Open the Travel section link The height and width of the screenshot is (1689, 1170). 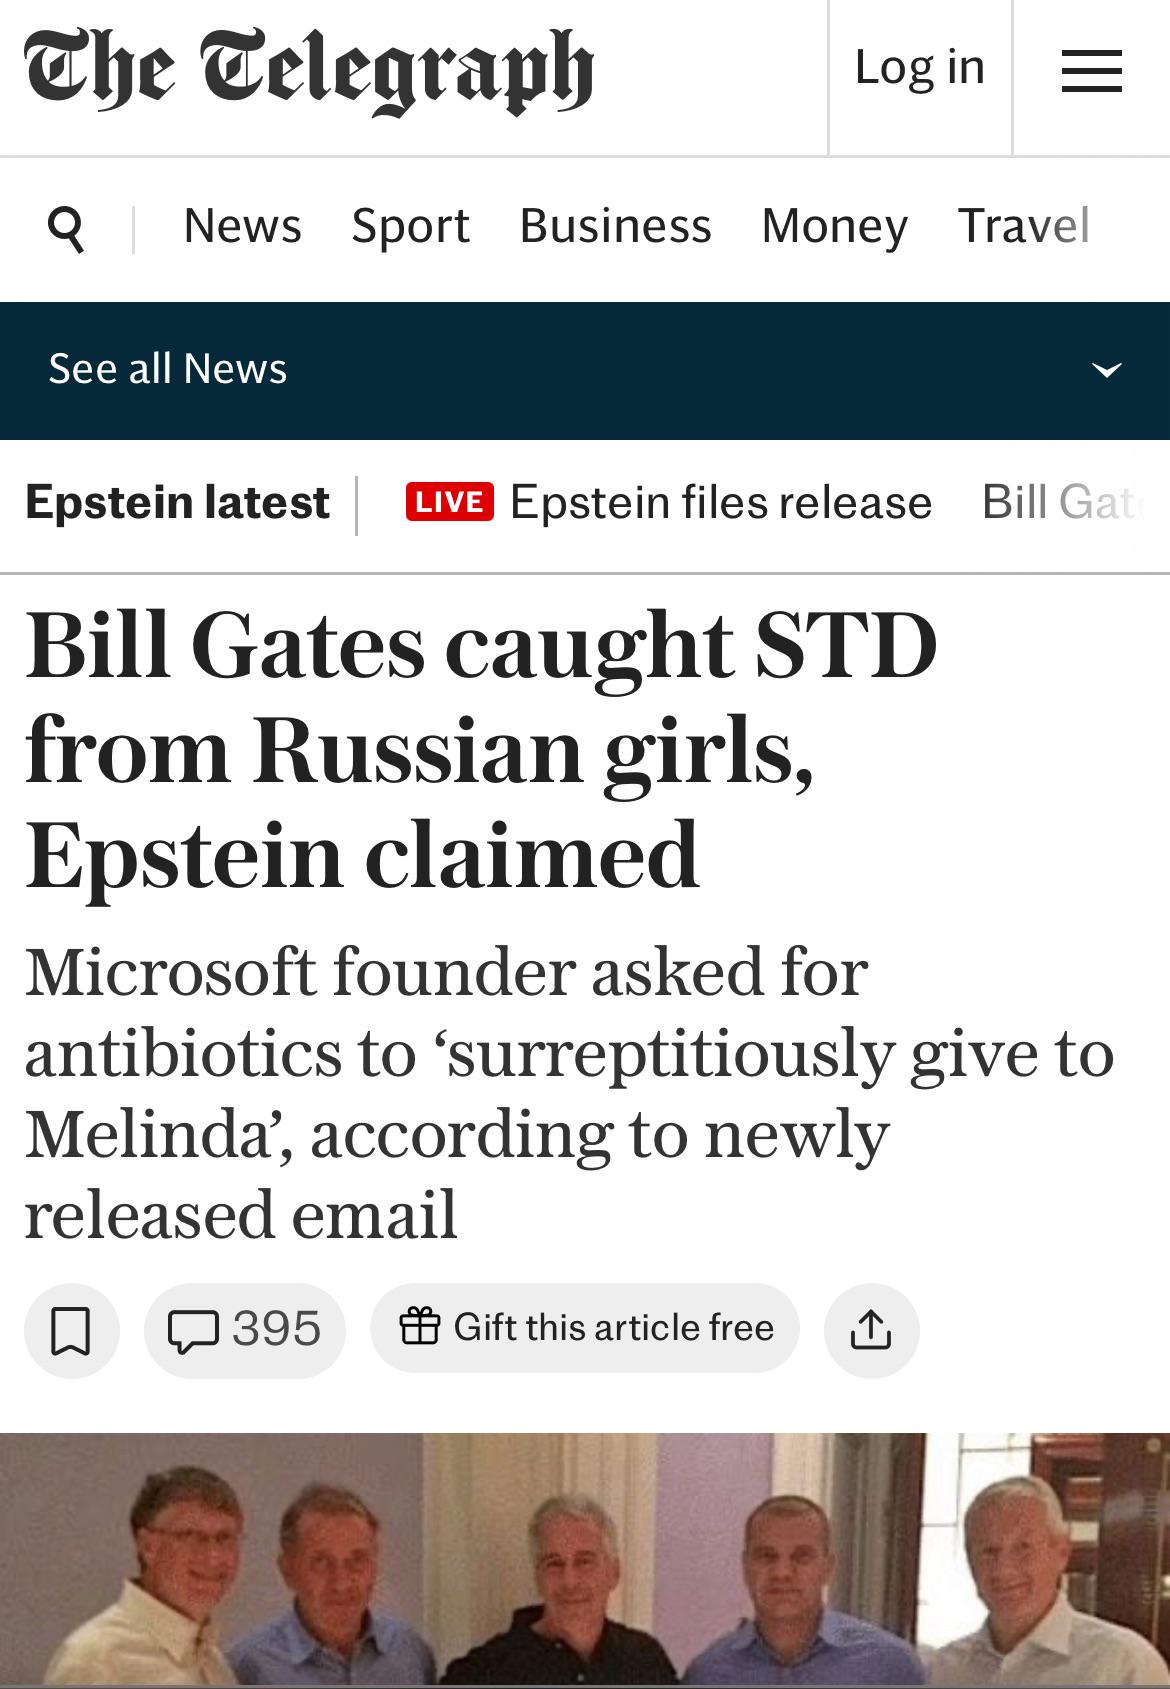[x=1022, y=228]
